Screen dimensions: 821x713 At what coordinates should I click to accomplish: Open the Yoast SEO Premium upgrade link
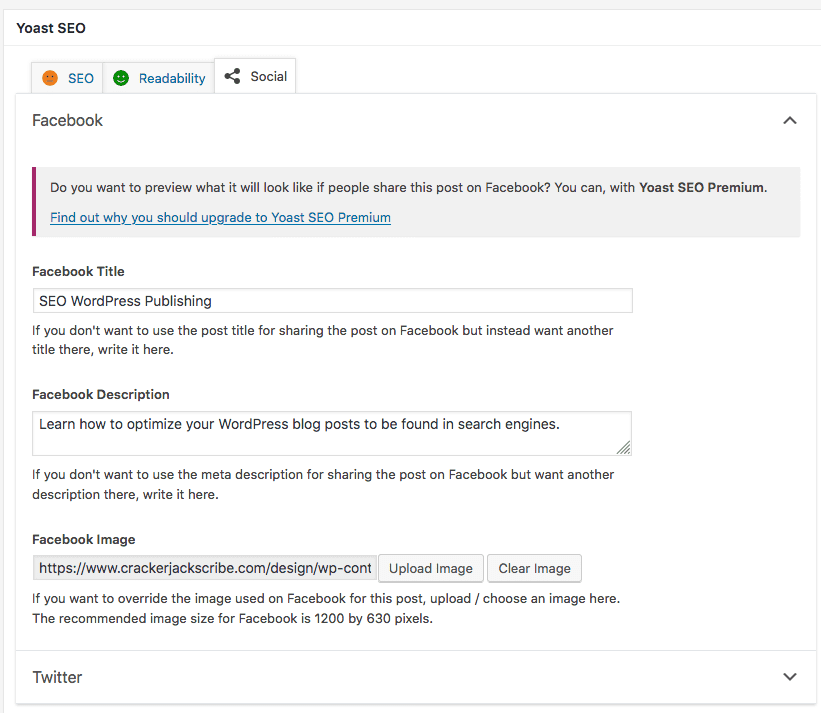[x=220, y=217]
